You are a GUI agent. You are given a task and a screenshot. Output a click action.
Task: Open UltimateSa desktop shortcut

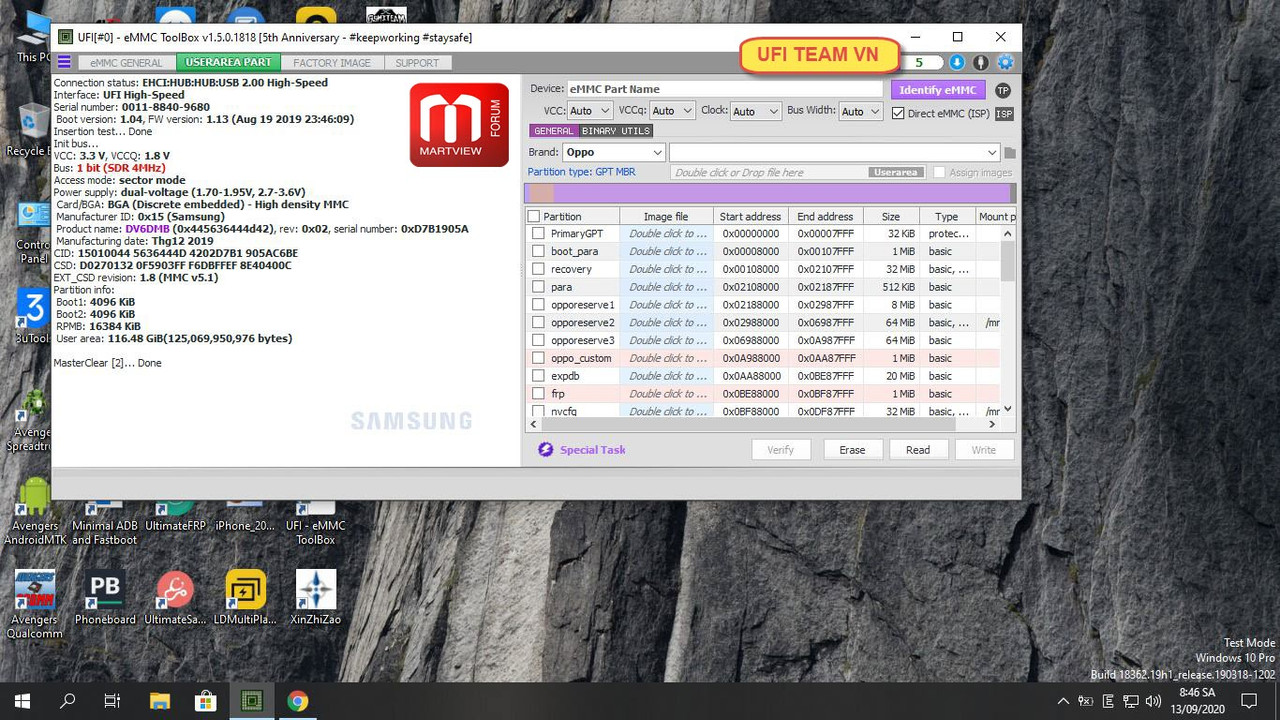(x=175, y=598)
